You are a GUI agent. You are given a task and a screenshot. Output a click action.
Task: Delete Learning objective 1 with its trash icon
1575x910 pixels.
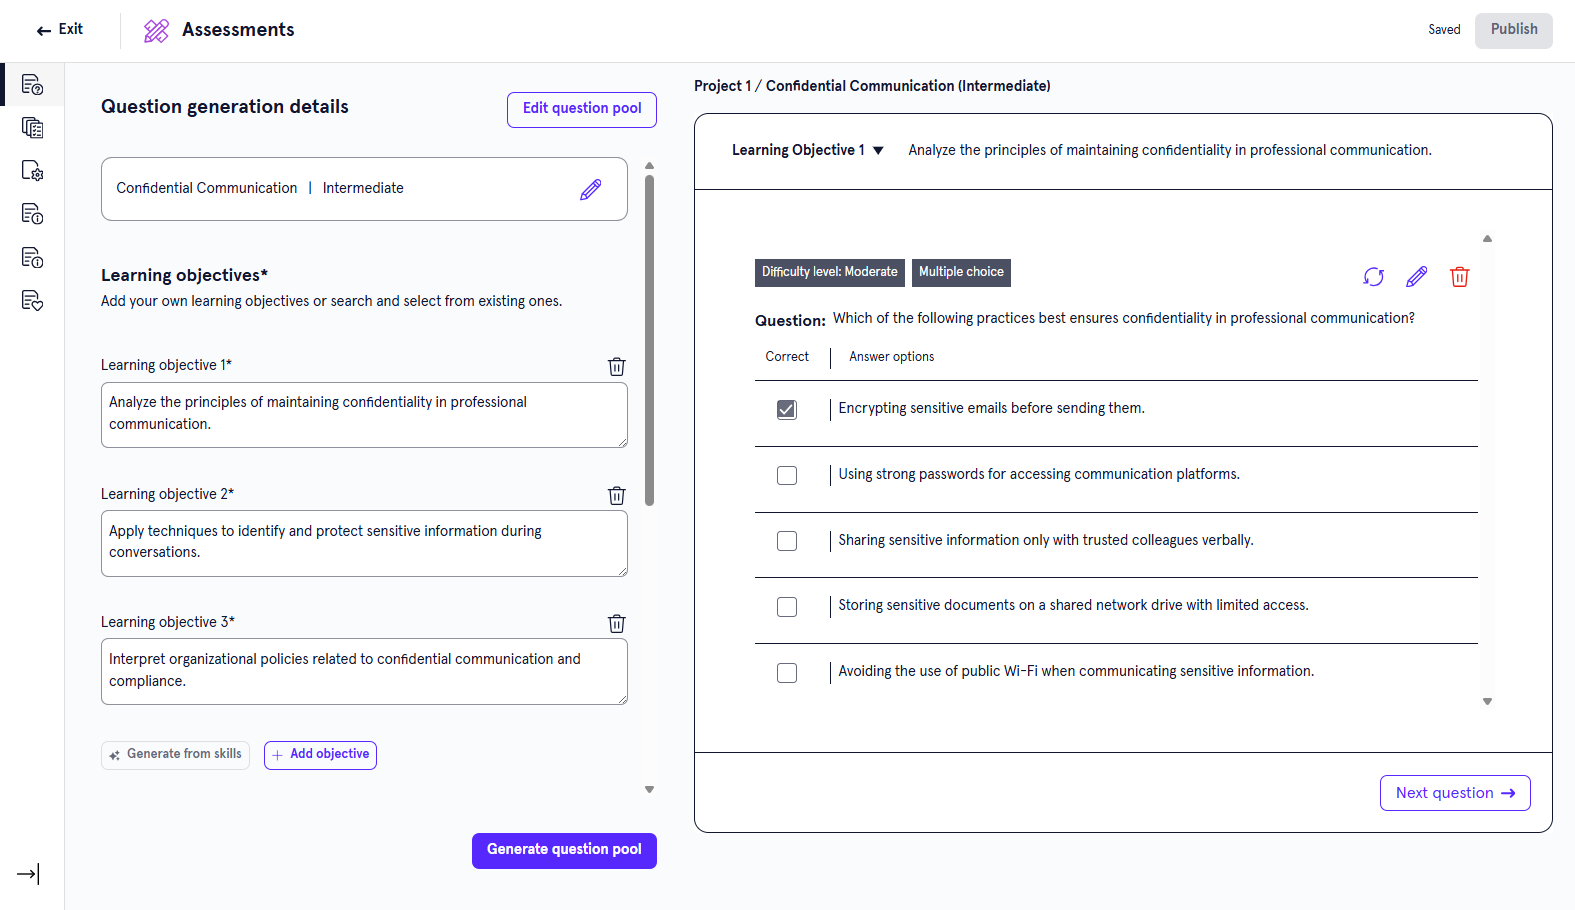point(617,366)
